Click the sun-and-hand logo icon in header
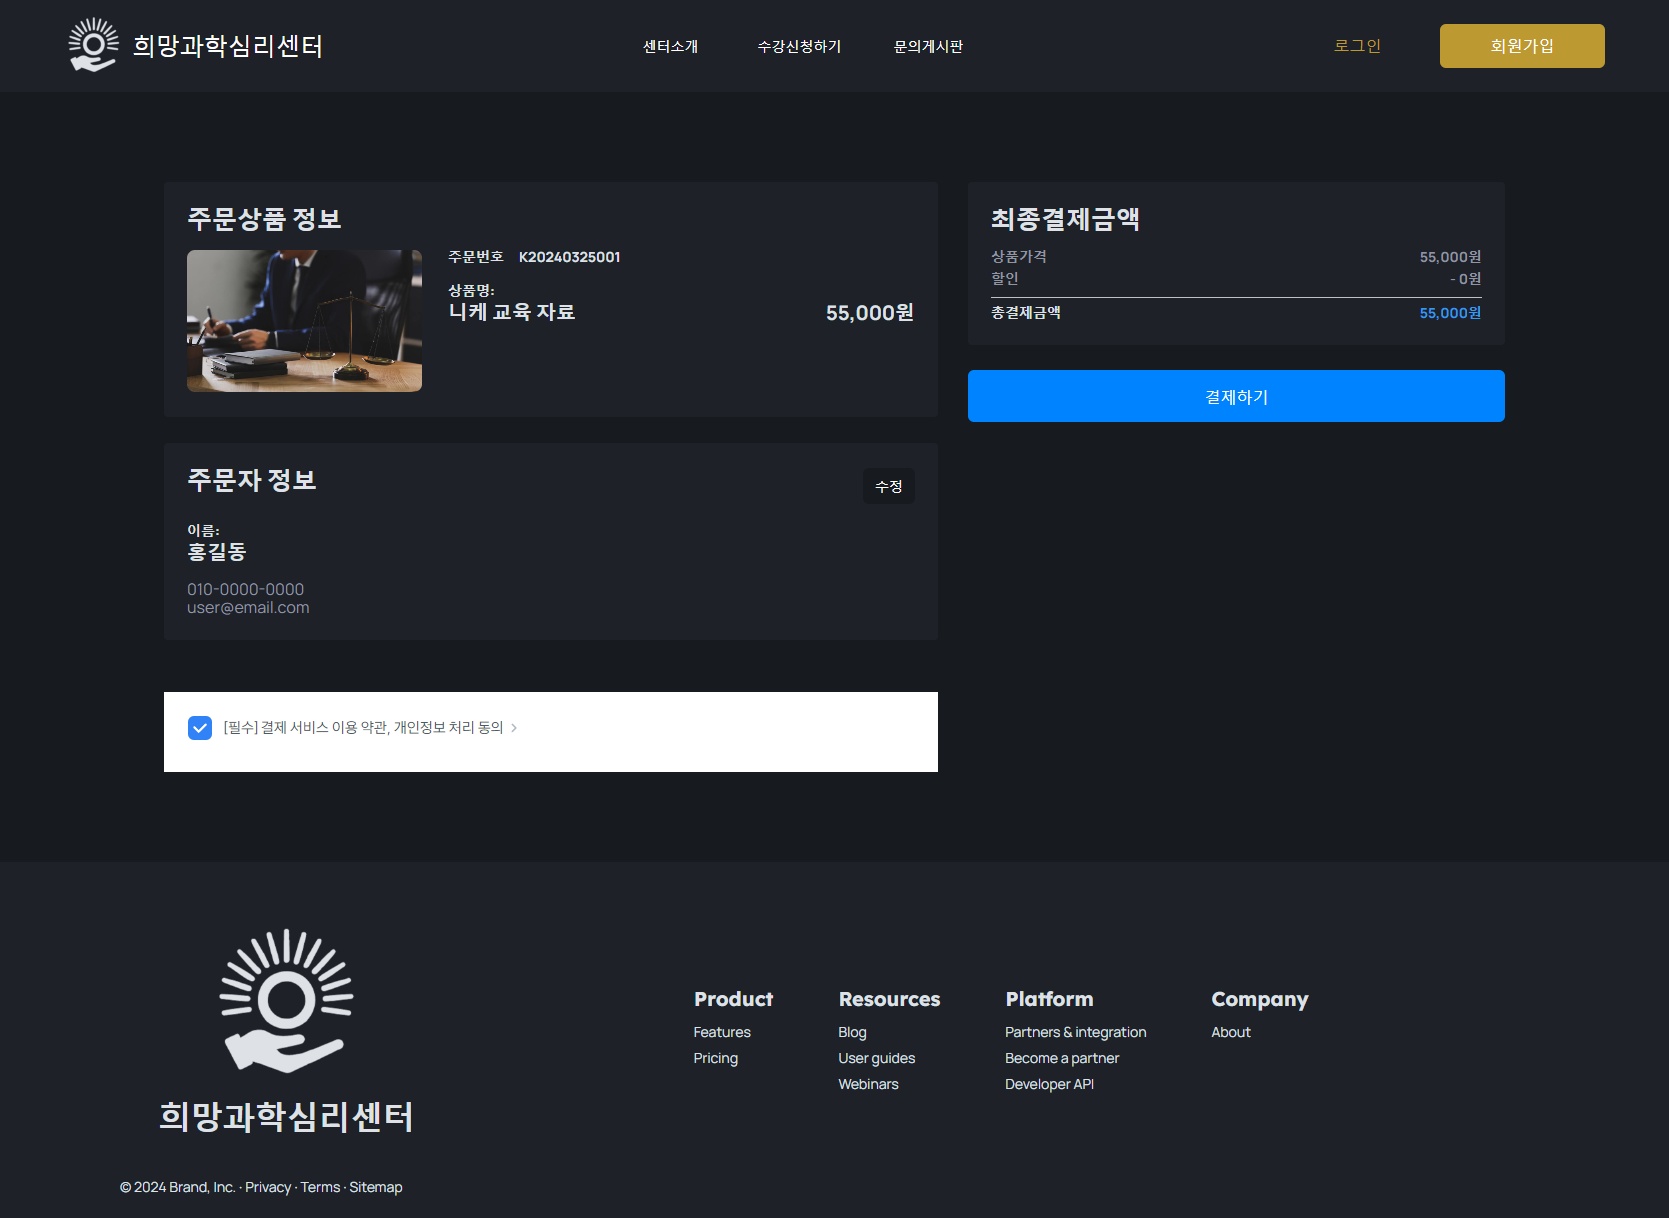This screenshot has width=1669, height=1218. [x=93, y=45]
